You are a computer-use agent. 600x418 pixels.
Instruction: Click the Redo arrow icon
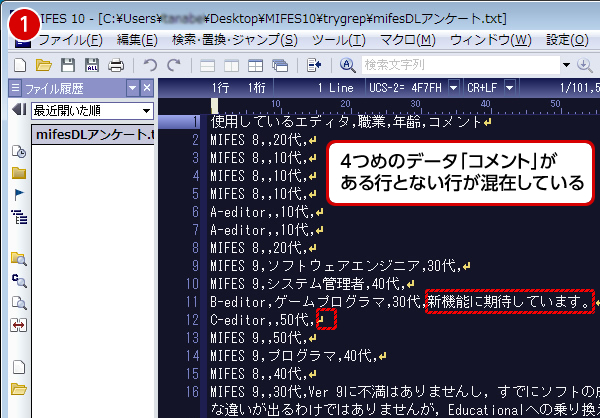coord(175,65)
